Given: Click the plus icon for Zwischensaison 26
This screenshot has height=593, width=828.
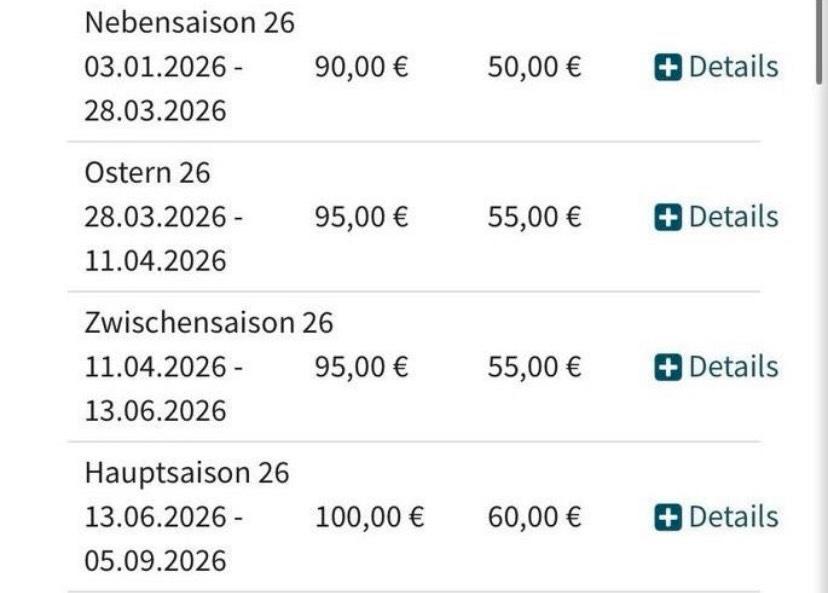Looking at the screenshot, I should pyautogui.click(x=667, y=367).
